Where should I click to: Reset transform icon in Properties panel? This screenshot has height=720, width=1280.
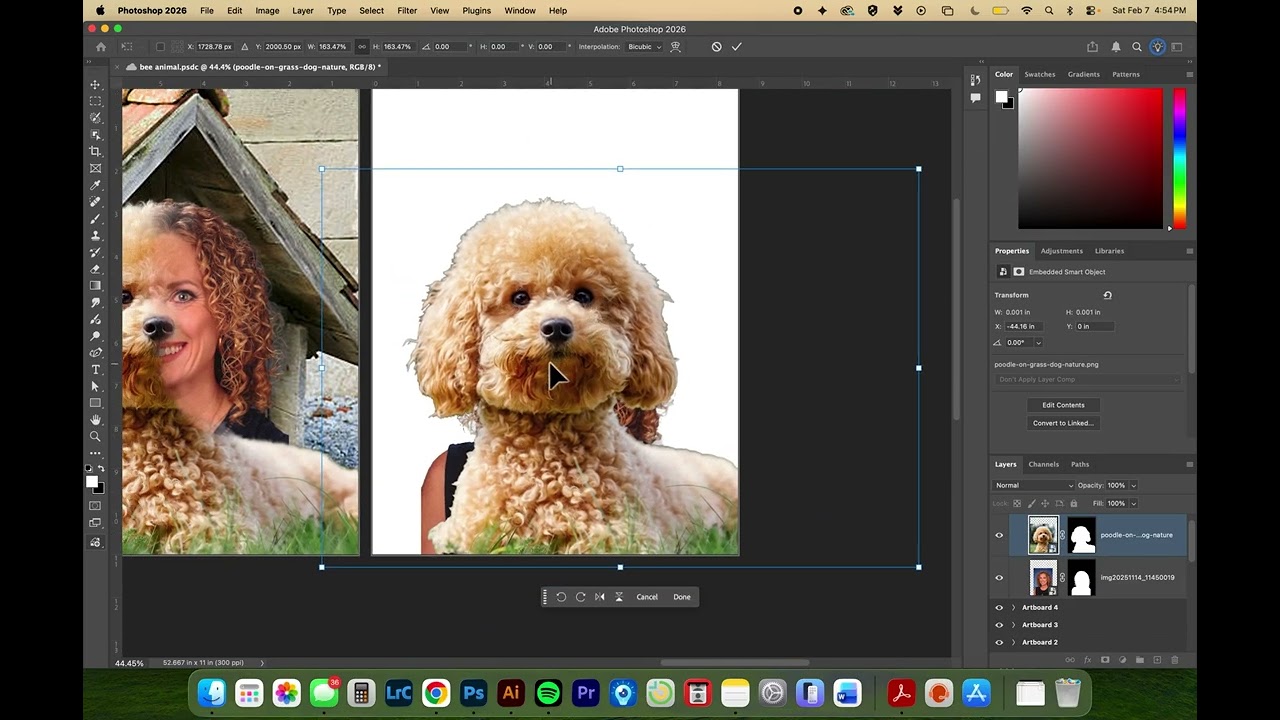(x=1107, y=295)
